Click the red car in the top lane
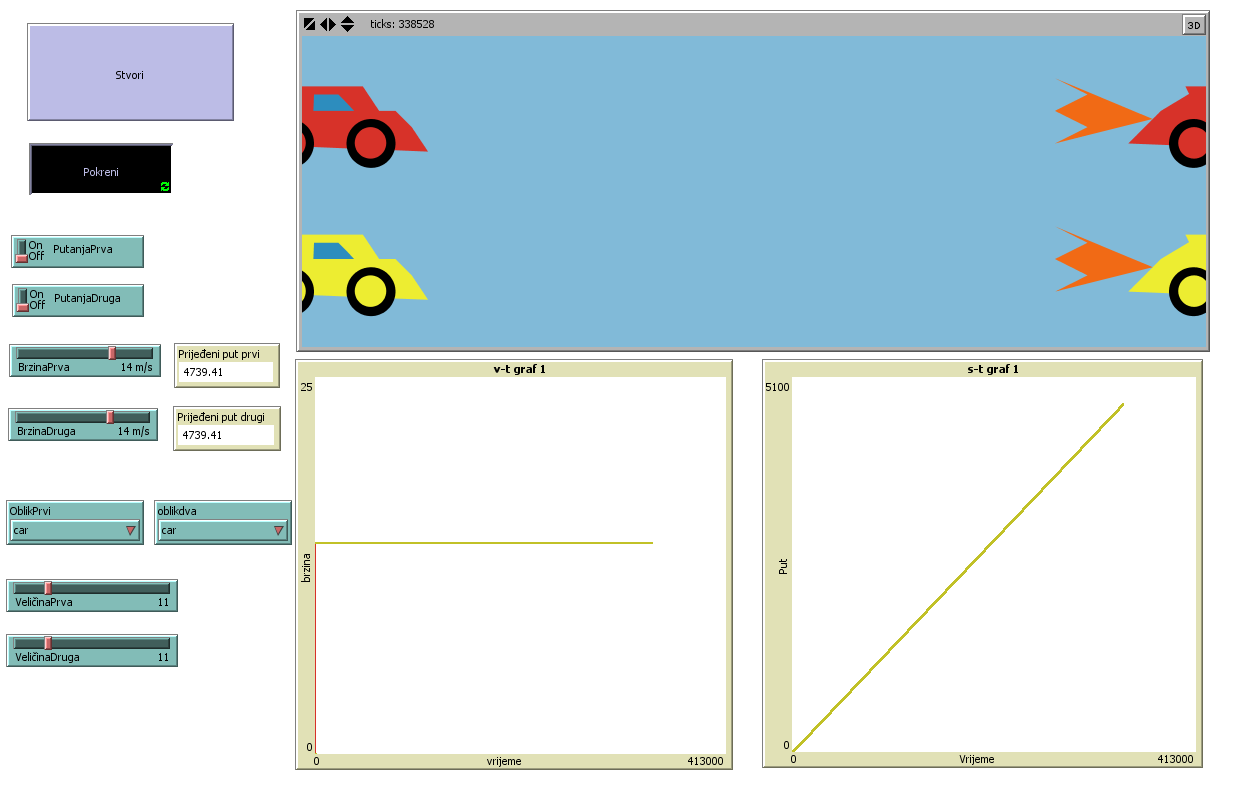1254x800 pixels. [x=362, y=124]
